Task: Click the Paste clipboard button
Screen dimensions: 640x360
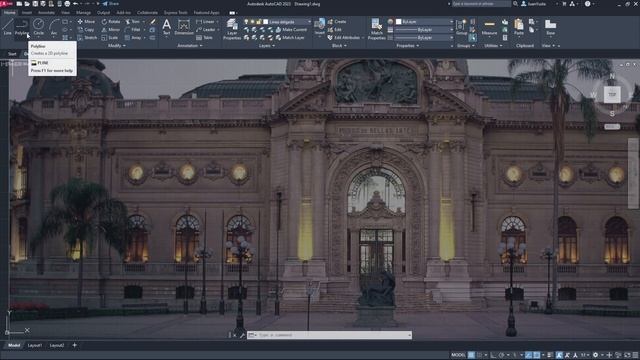Action: (519, 27)
